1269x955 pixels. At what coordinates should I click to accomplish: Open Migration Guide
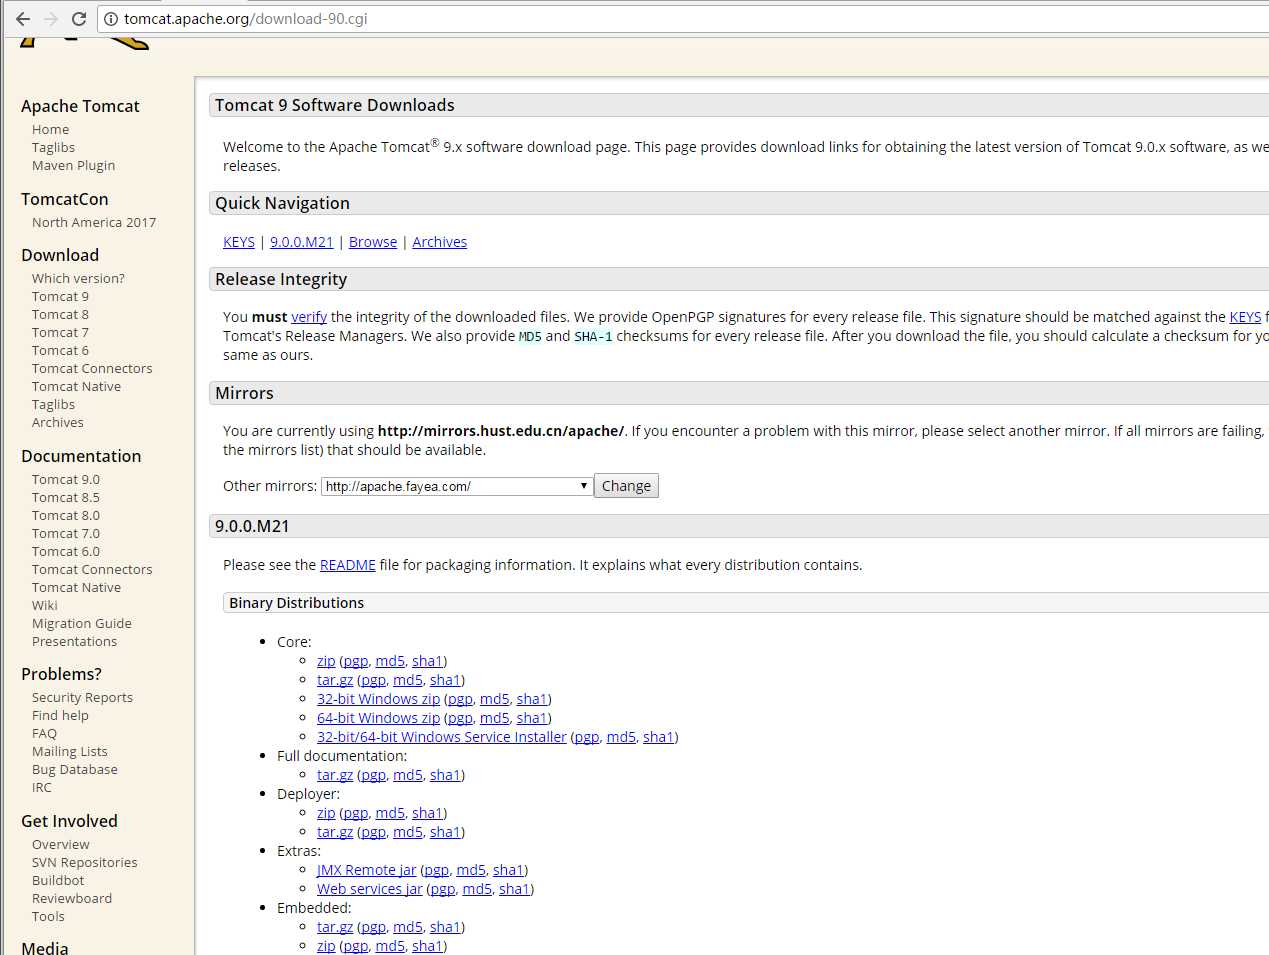click(81, 624)
